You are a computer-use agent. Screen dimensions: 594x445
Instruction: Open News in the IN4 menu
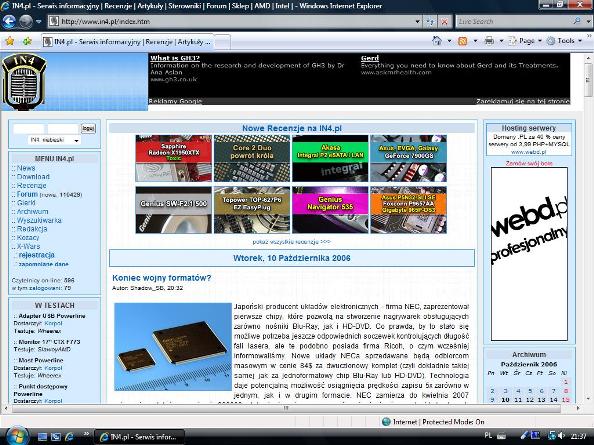[x=26, y=168]
